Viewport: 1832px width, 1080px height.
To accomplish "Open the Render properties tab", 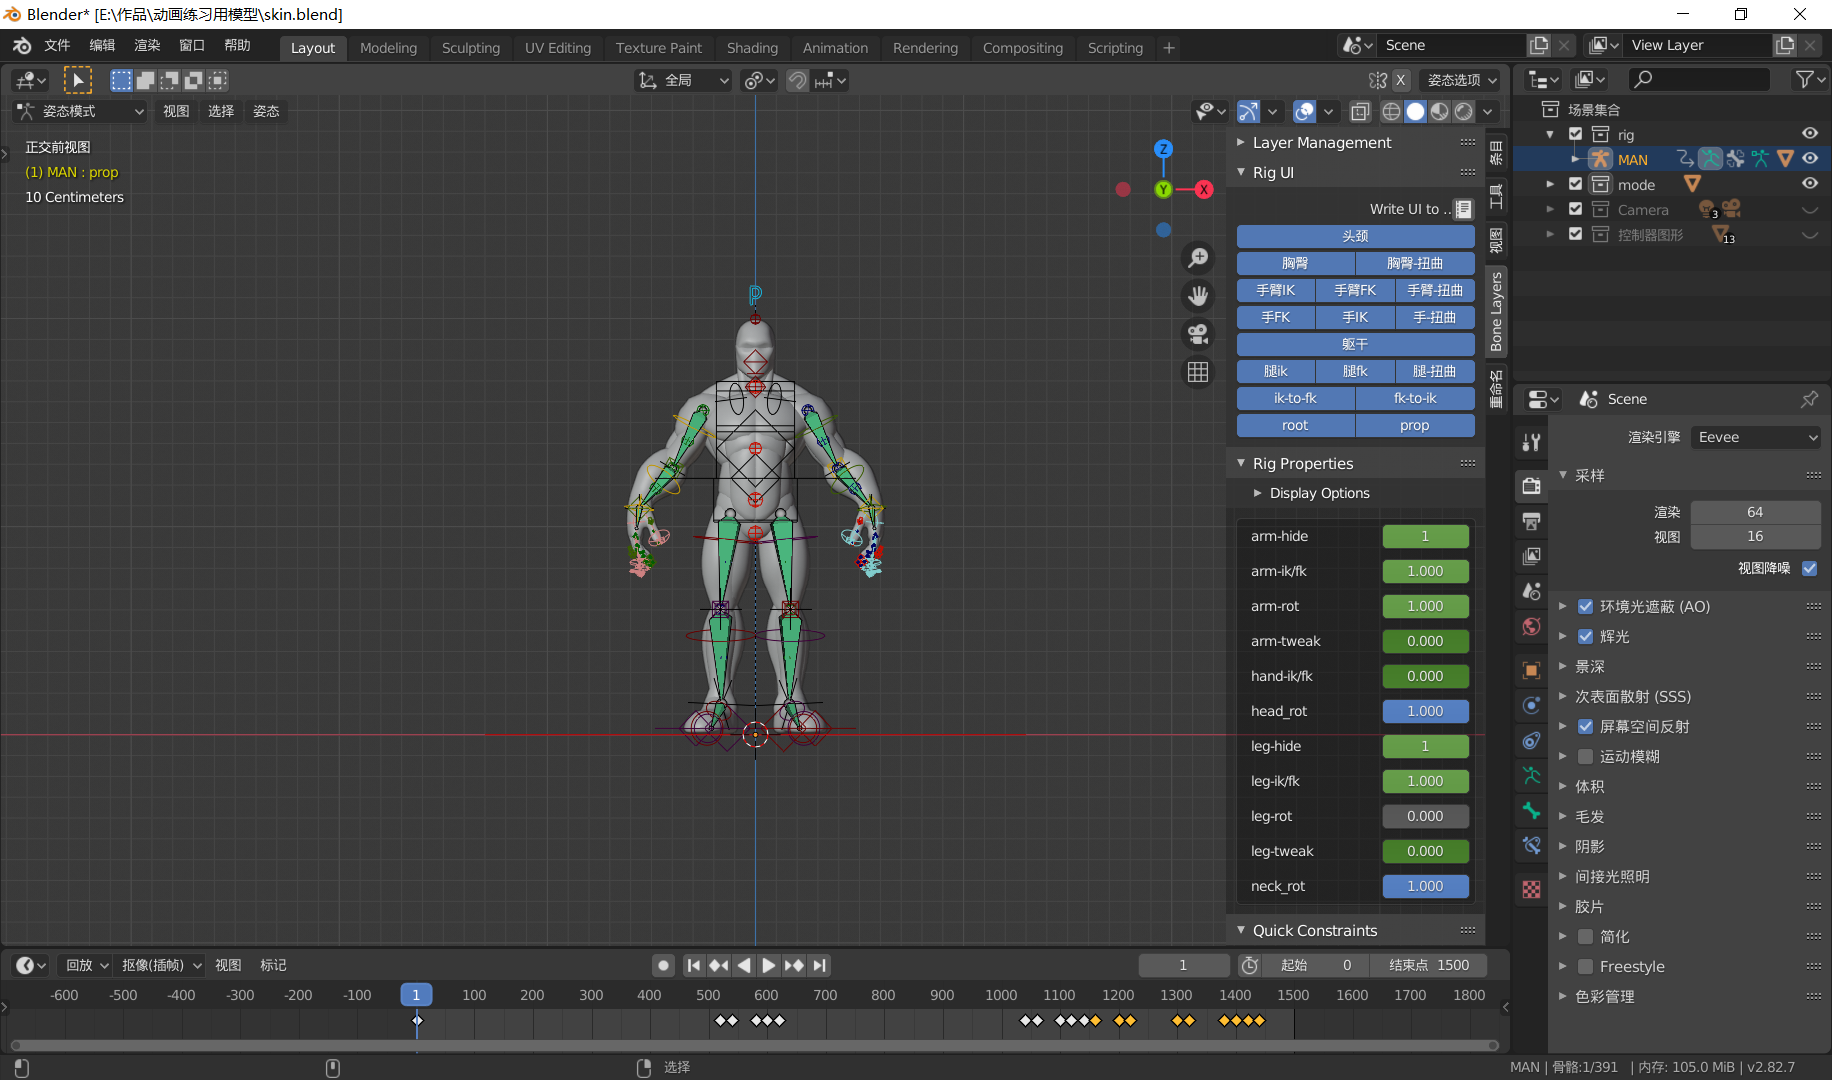I will (1531, 486).
